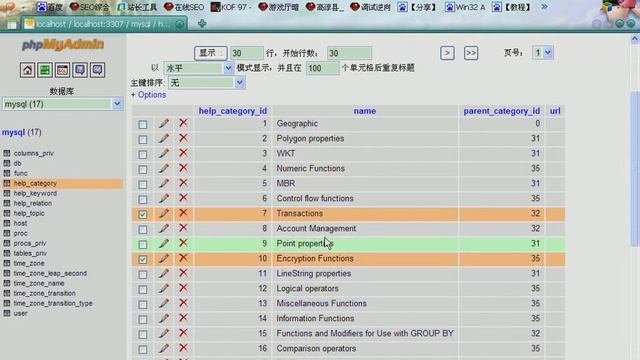Edit the Logical operators row pencil
Image resolution: width=640 pixels, height=360 pixels.
pyautogui.click(x=164, y=288)
